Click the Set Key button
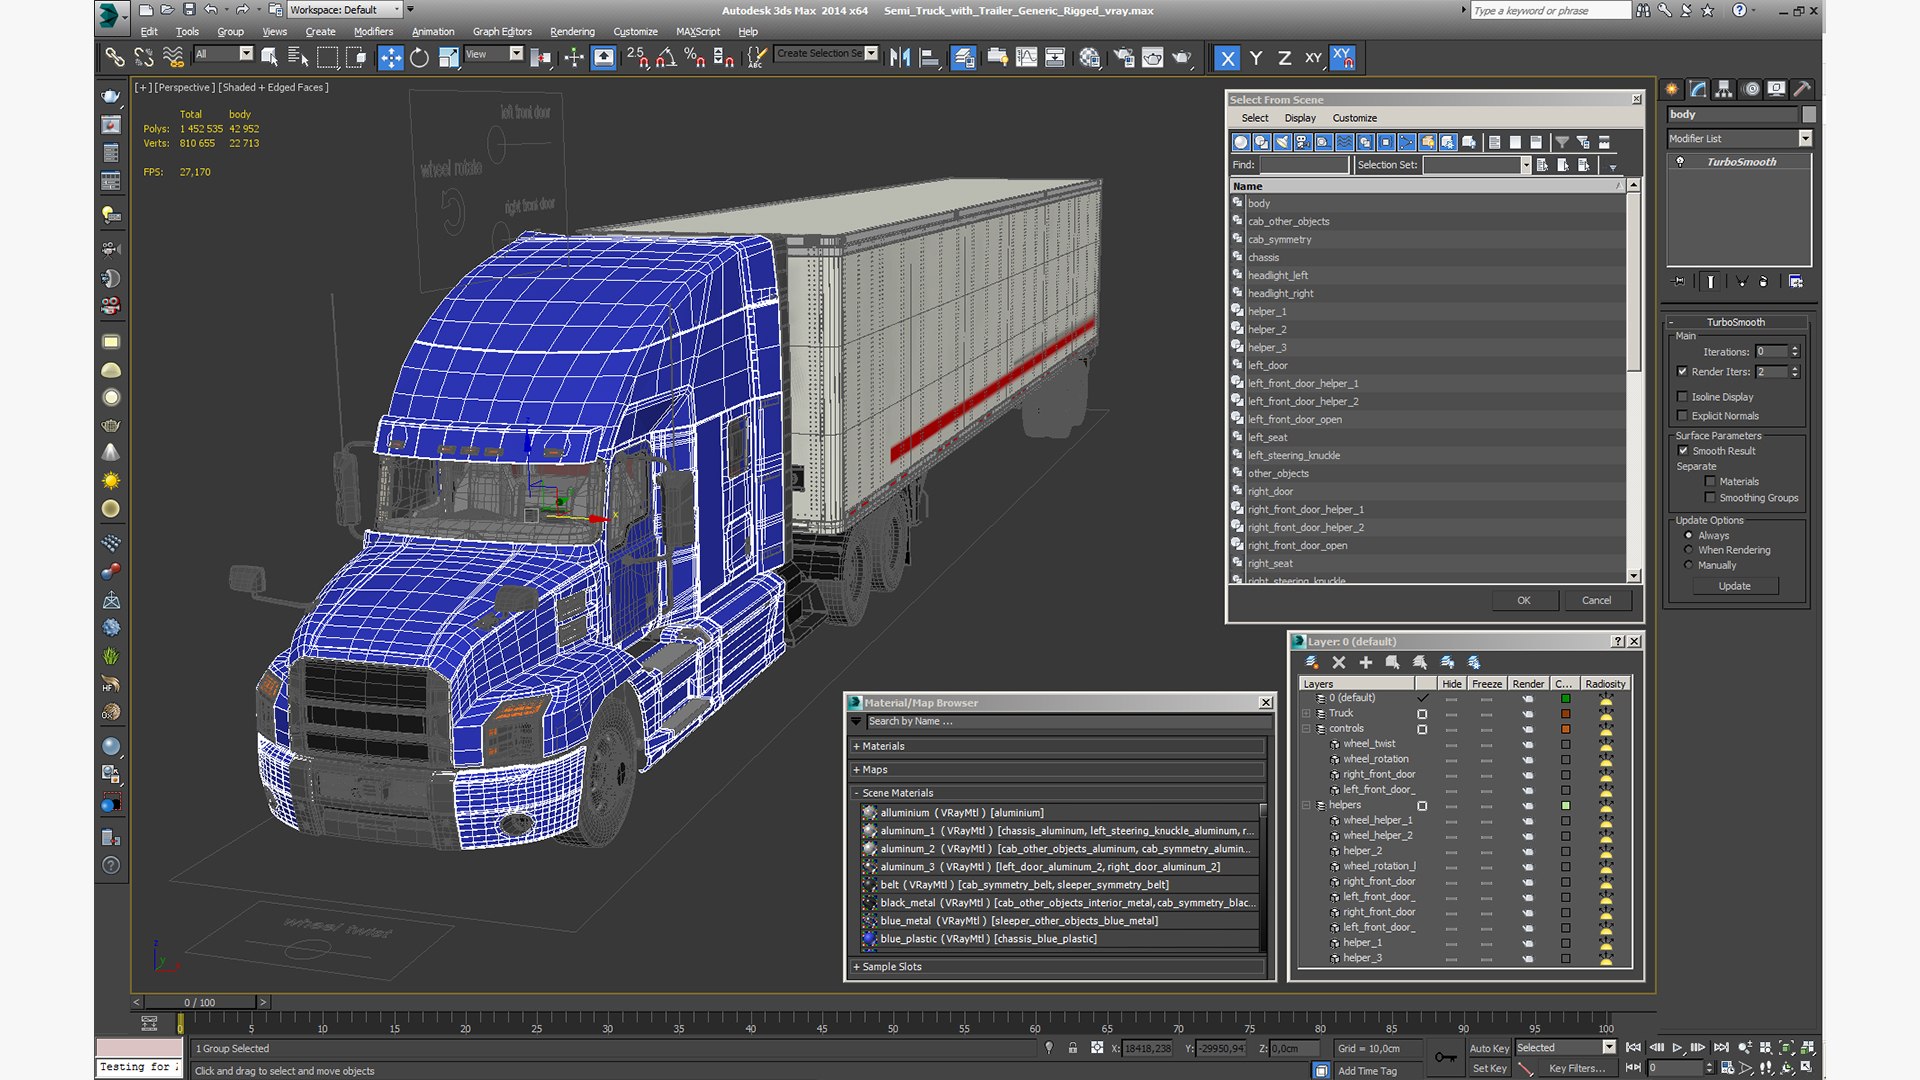The image size is (1920, 1080). point(1489,1069)
